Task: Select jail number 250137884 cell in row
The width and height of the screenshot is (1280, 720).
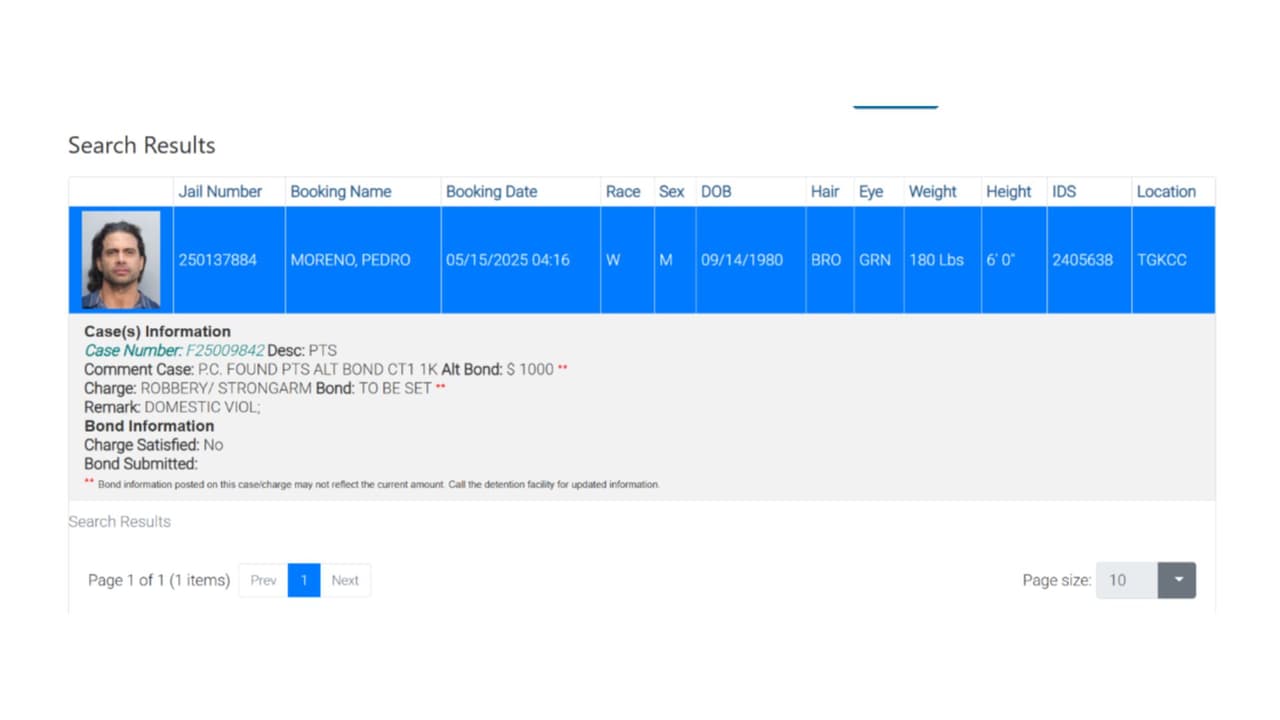Action: point(218,260)
